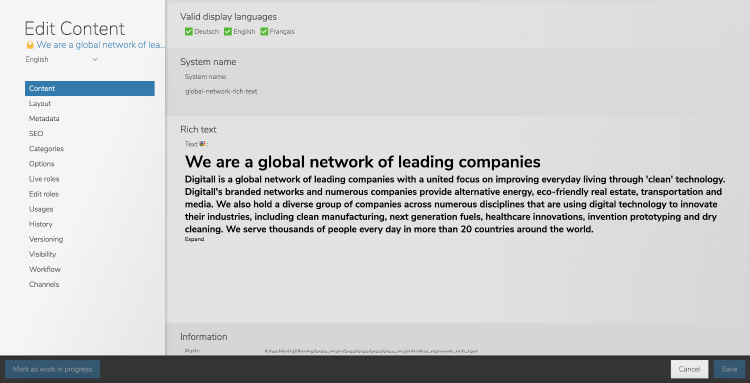Open the Layout section
This screenshot has width=750, height=383.
pos(40,104)
